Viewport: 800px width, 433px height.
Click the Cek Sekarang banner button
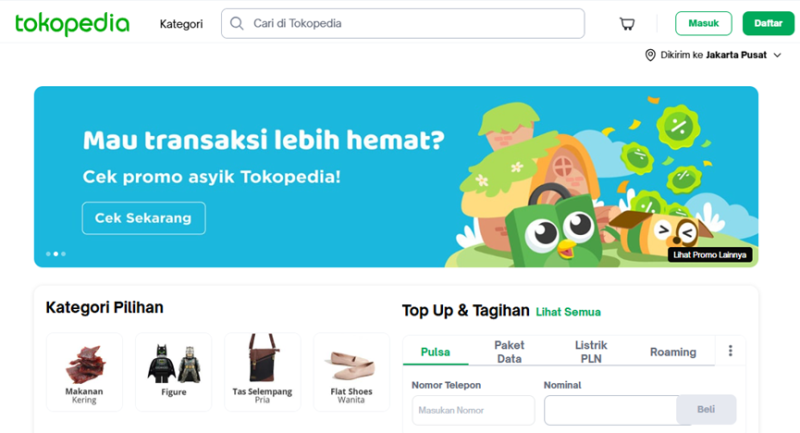click(144, 218)
